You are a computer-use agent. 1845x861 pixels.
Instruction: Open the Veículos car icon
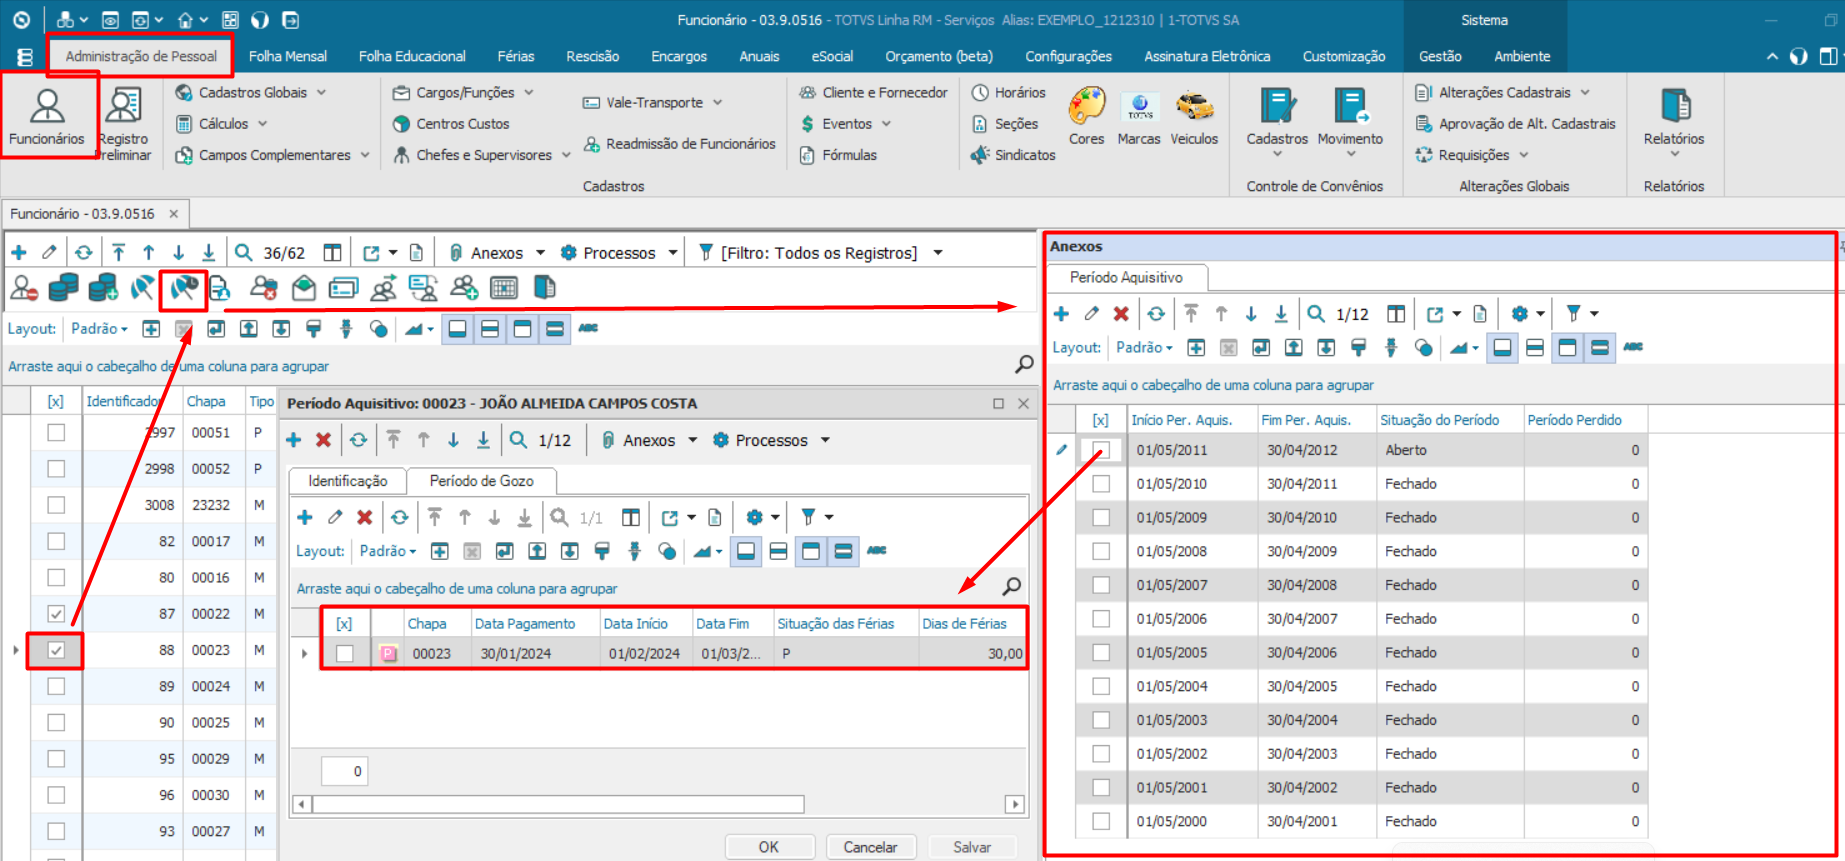coord(1194,116)
